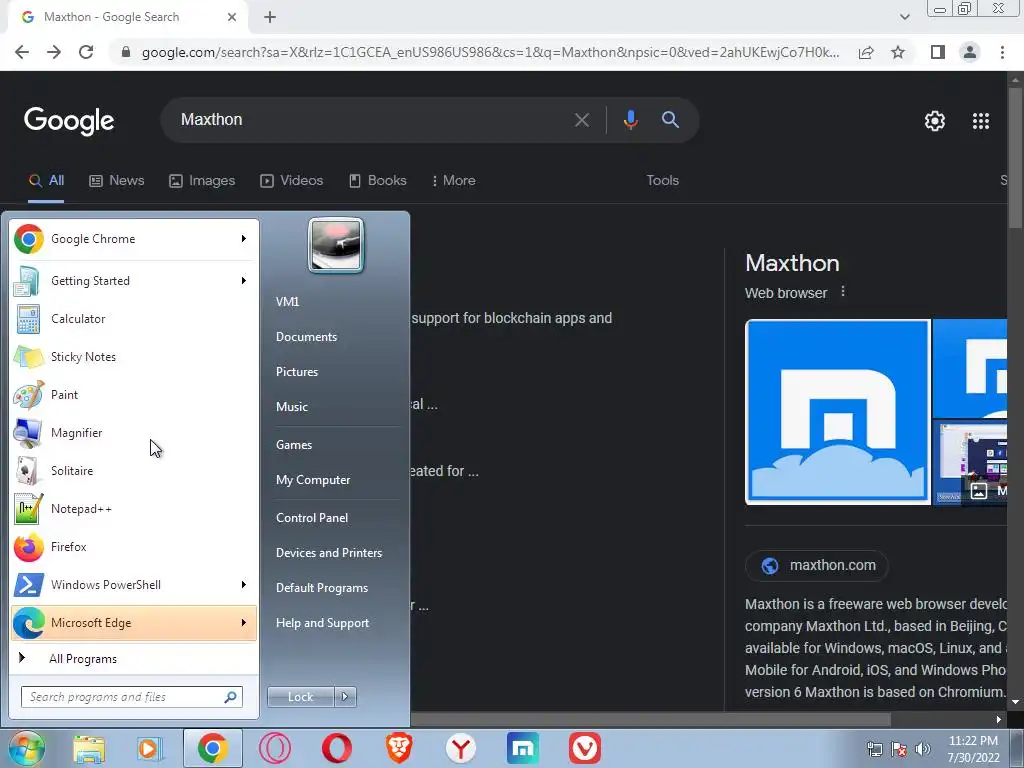Click the volume speaker tray icon

click(923, 749)
